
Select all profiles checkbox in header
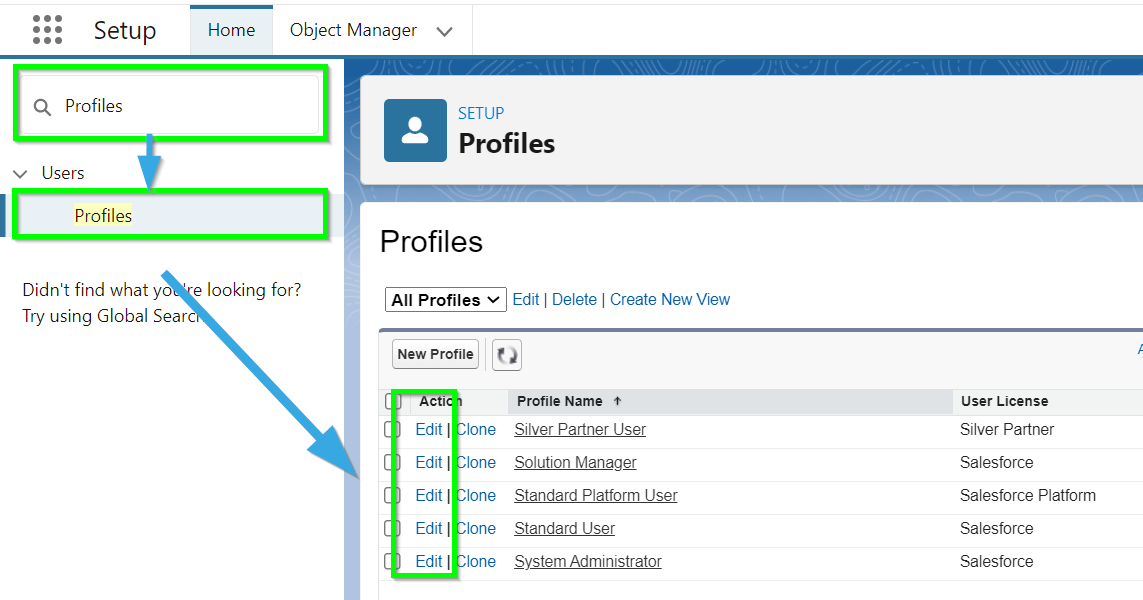coord(393,401)
